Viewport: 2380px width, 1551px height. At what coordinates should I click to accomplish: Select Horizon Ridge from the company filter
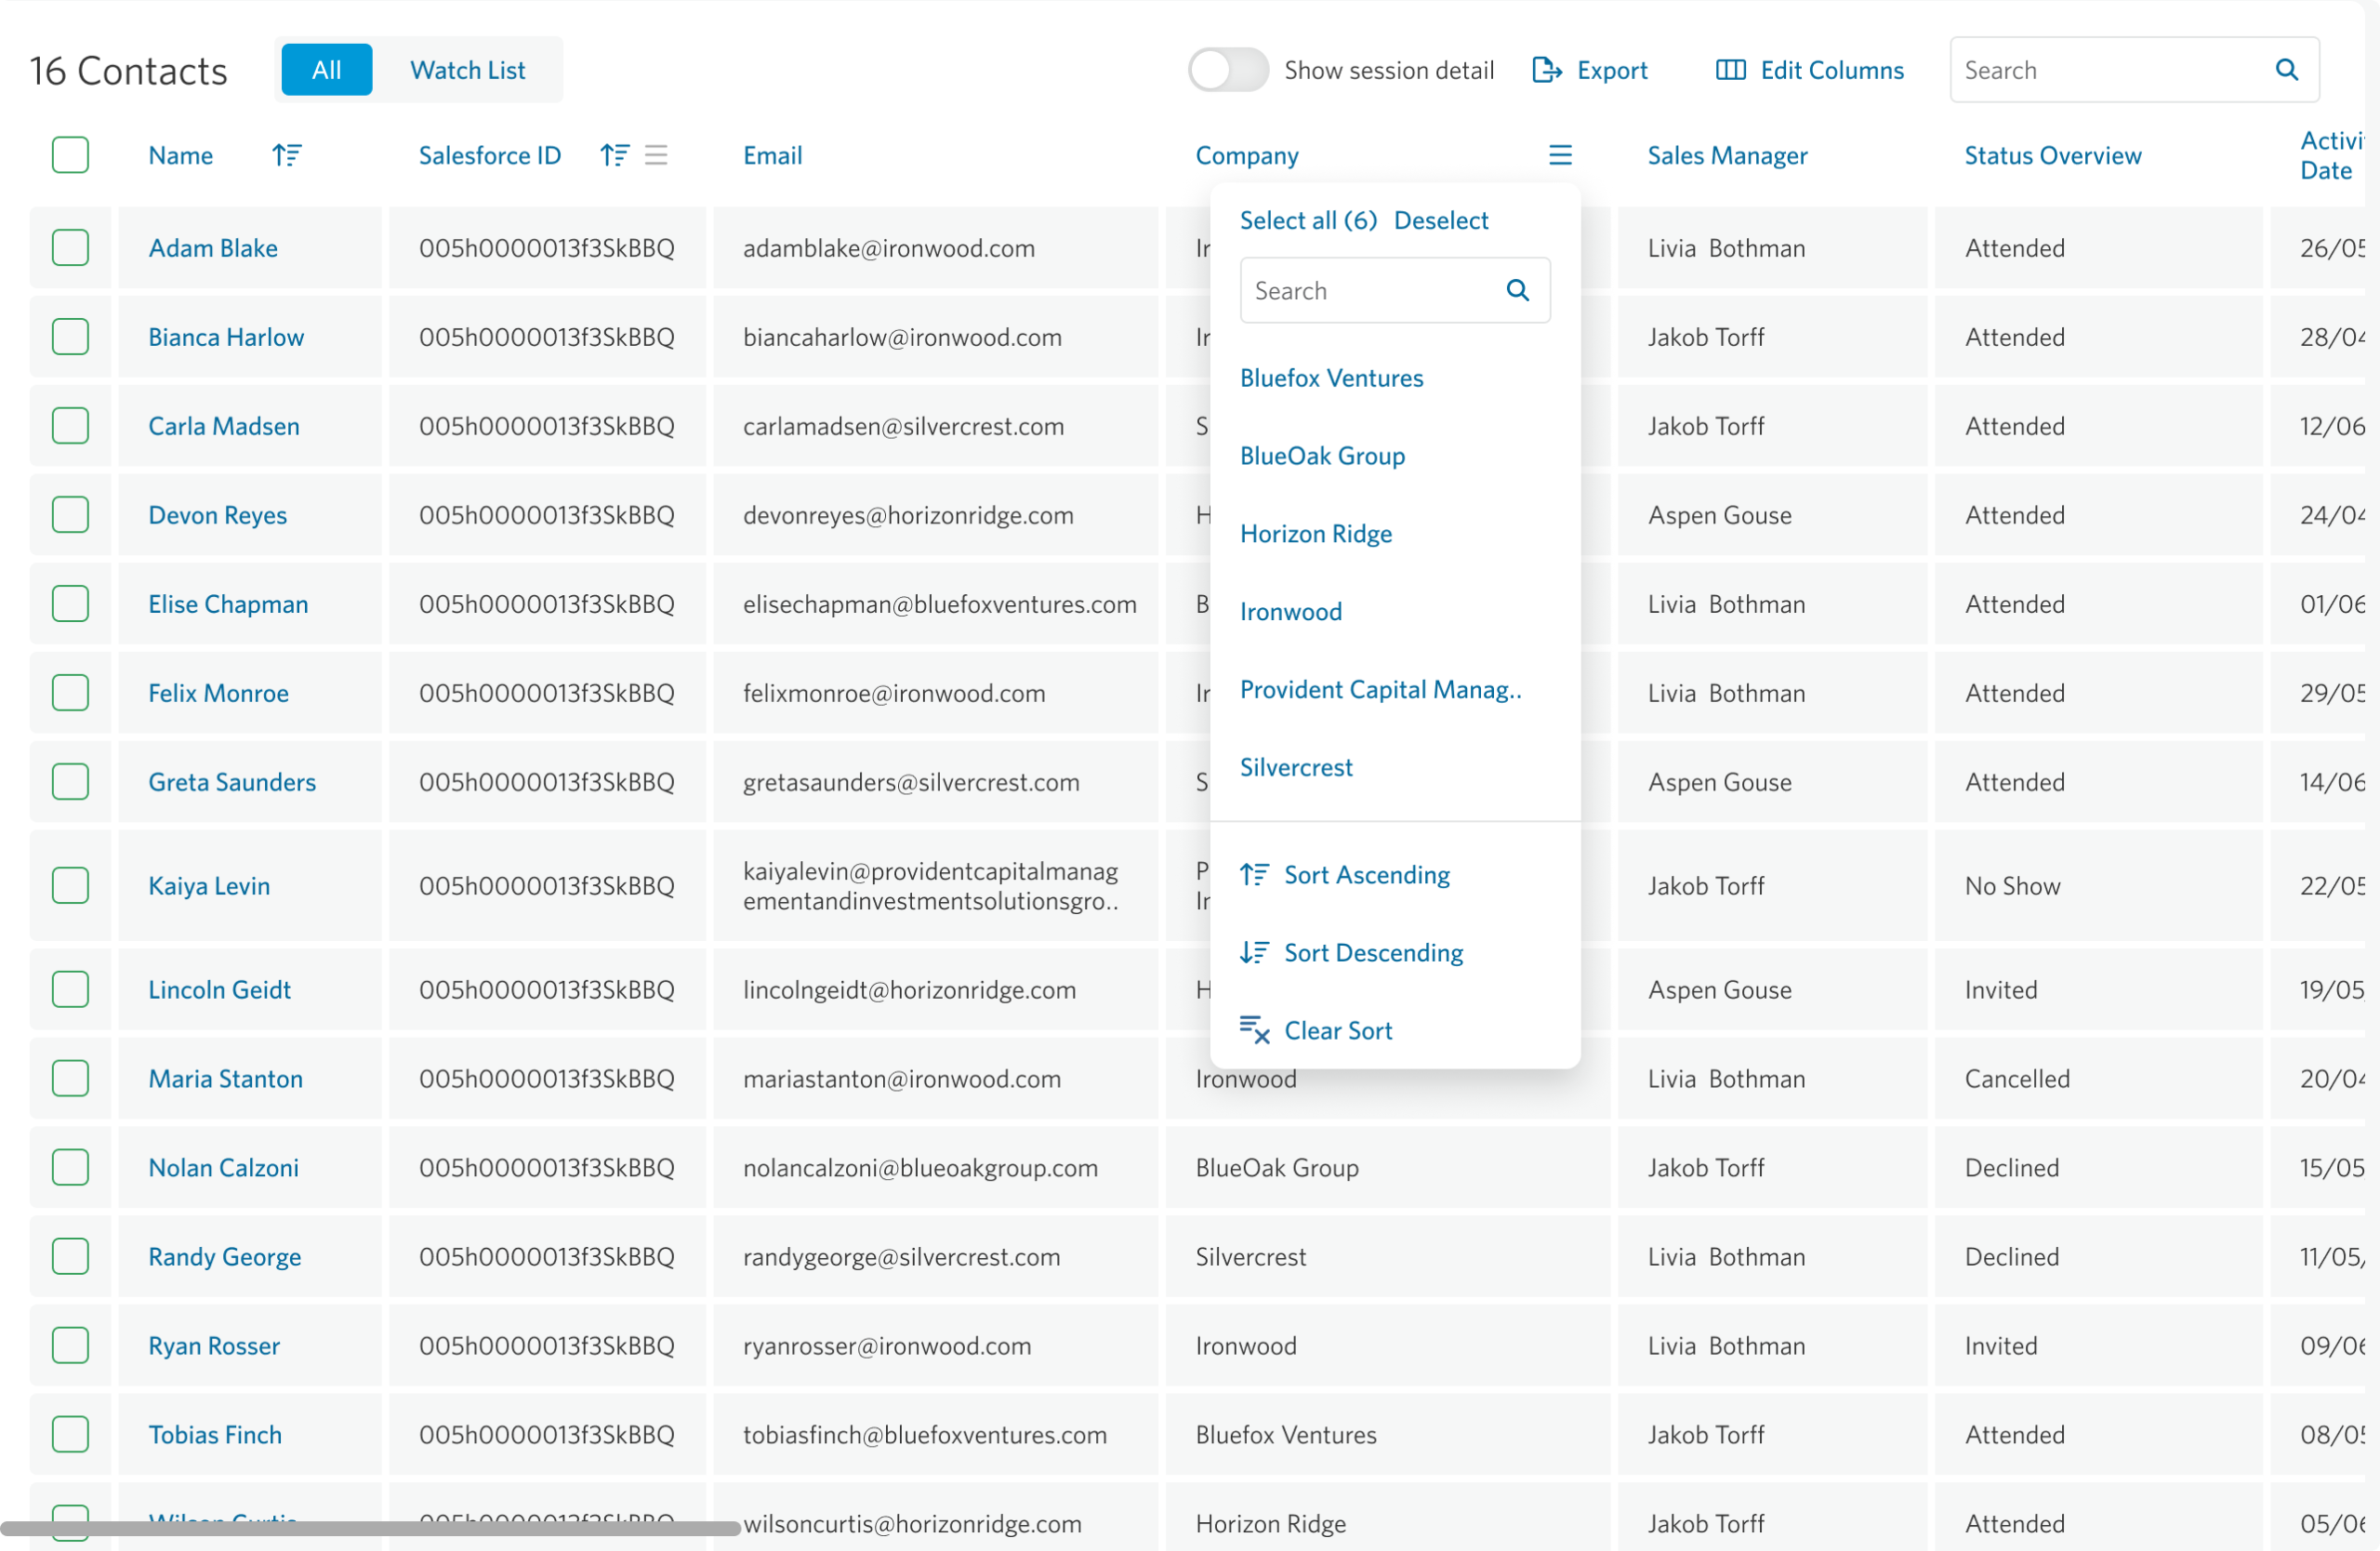click(x=1316, y=533)
